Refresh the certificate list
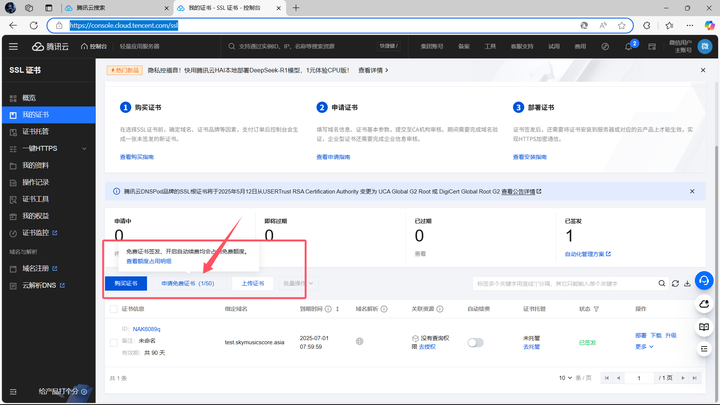 [675, 283]
